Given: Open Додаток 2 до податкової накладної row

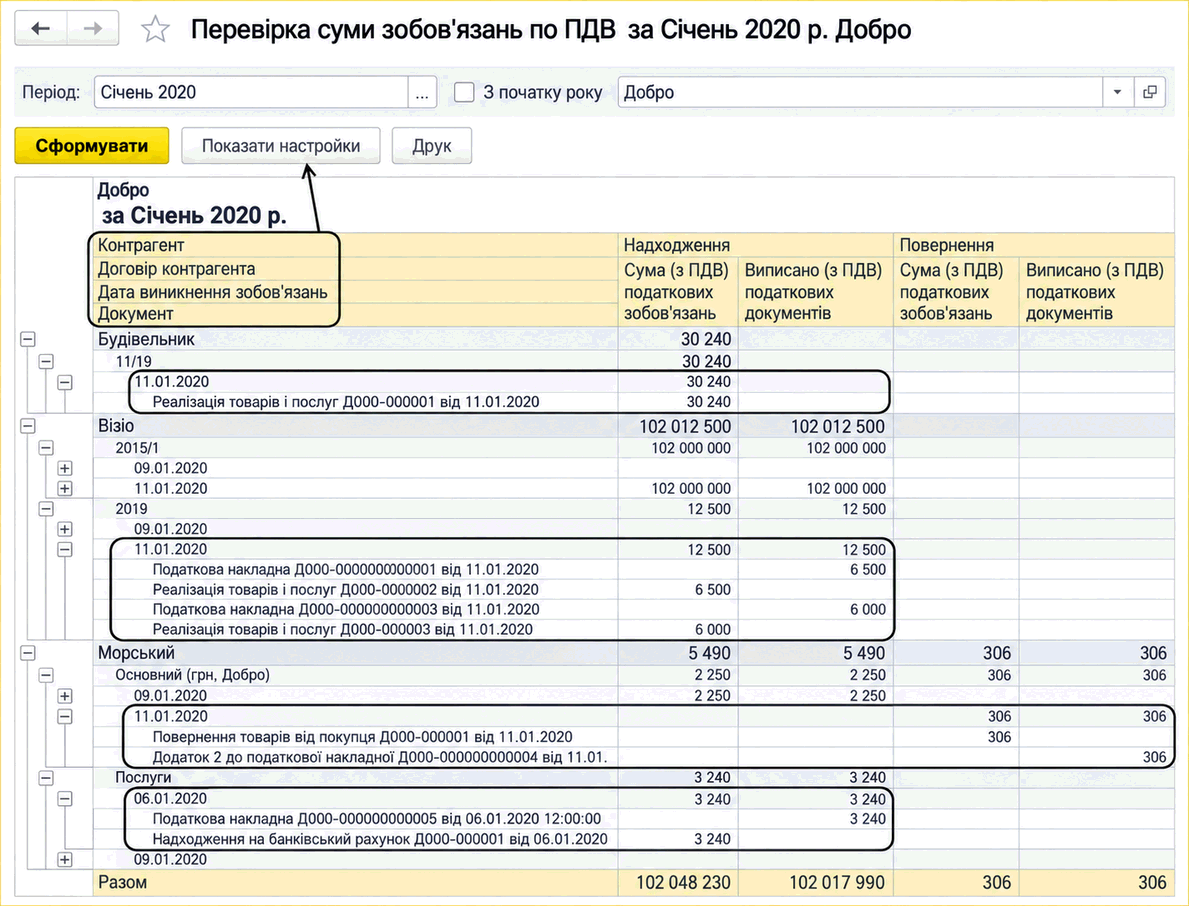Looking at the screenshot, I should tap(380, 757).
